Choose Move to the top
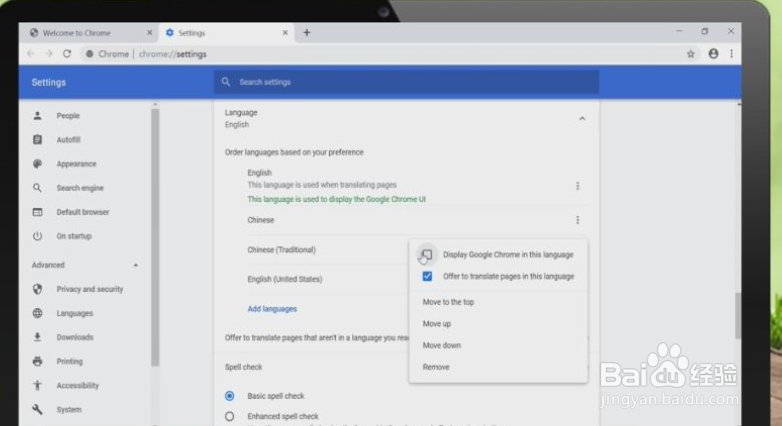This screenshot has width=782, height=426. 448,302
